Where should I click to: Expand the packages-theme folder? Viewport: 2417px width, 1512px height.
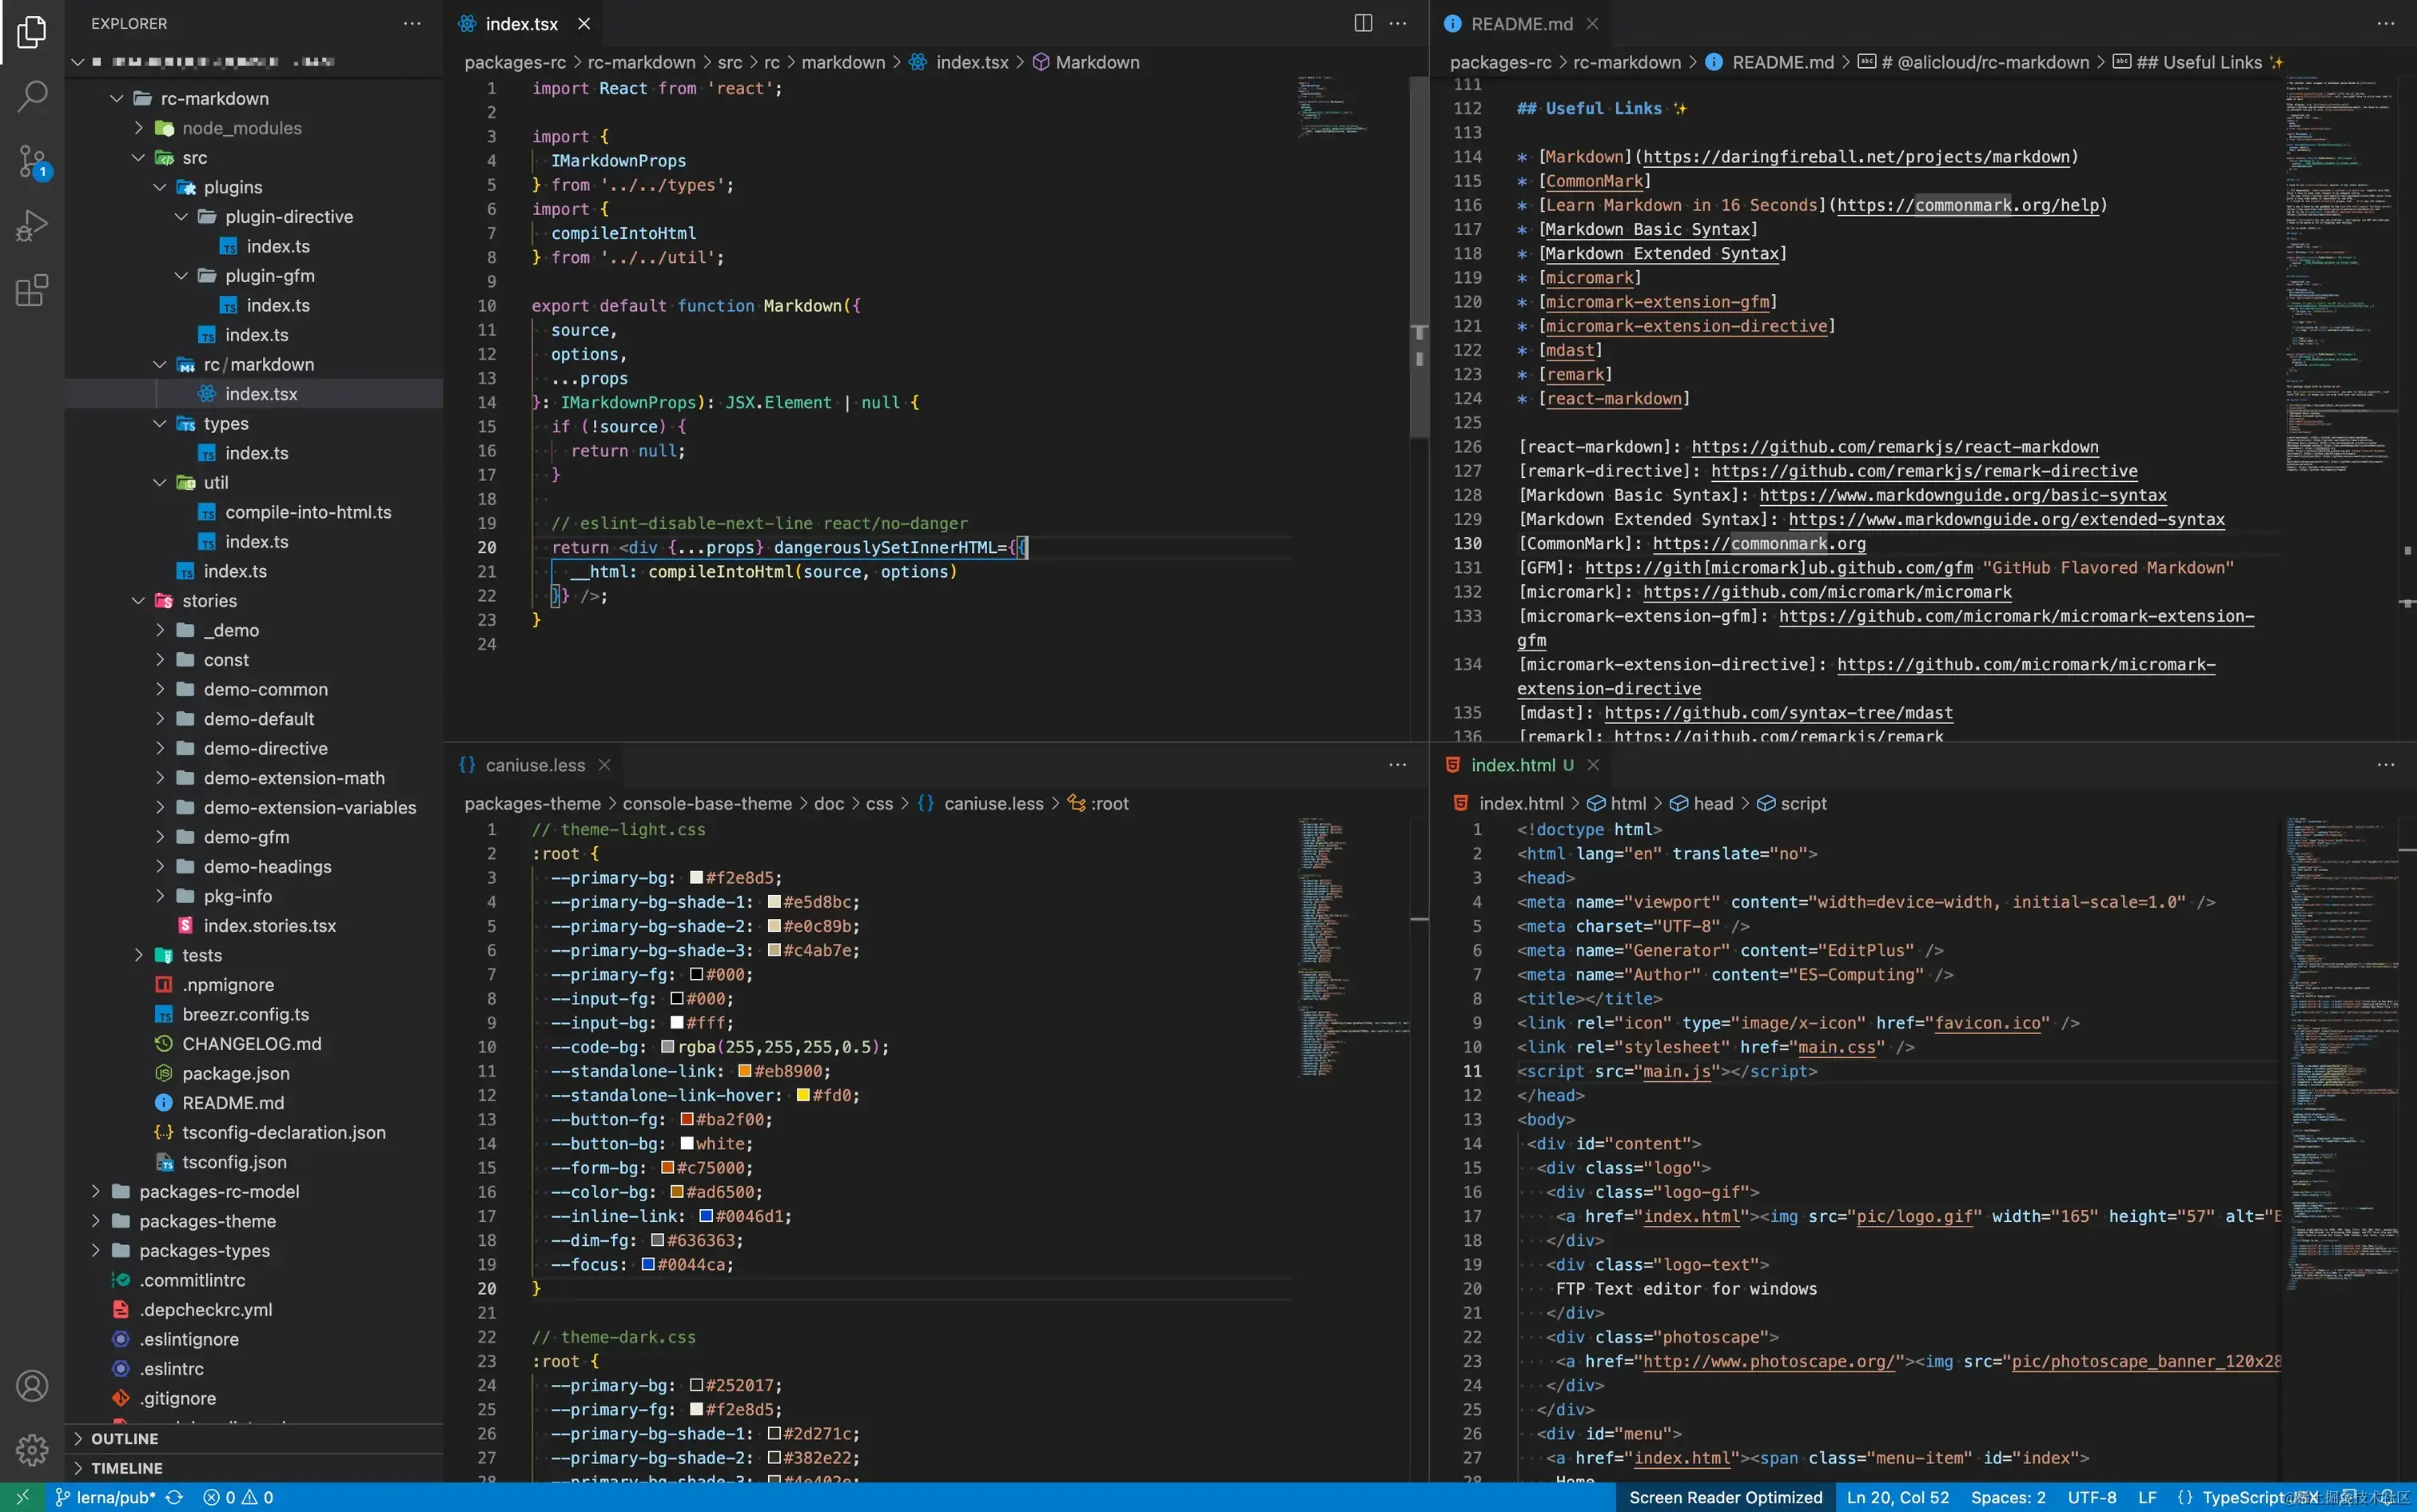point(207,1221)
